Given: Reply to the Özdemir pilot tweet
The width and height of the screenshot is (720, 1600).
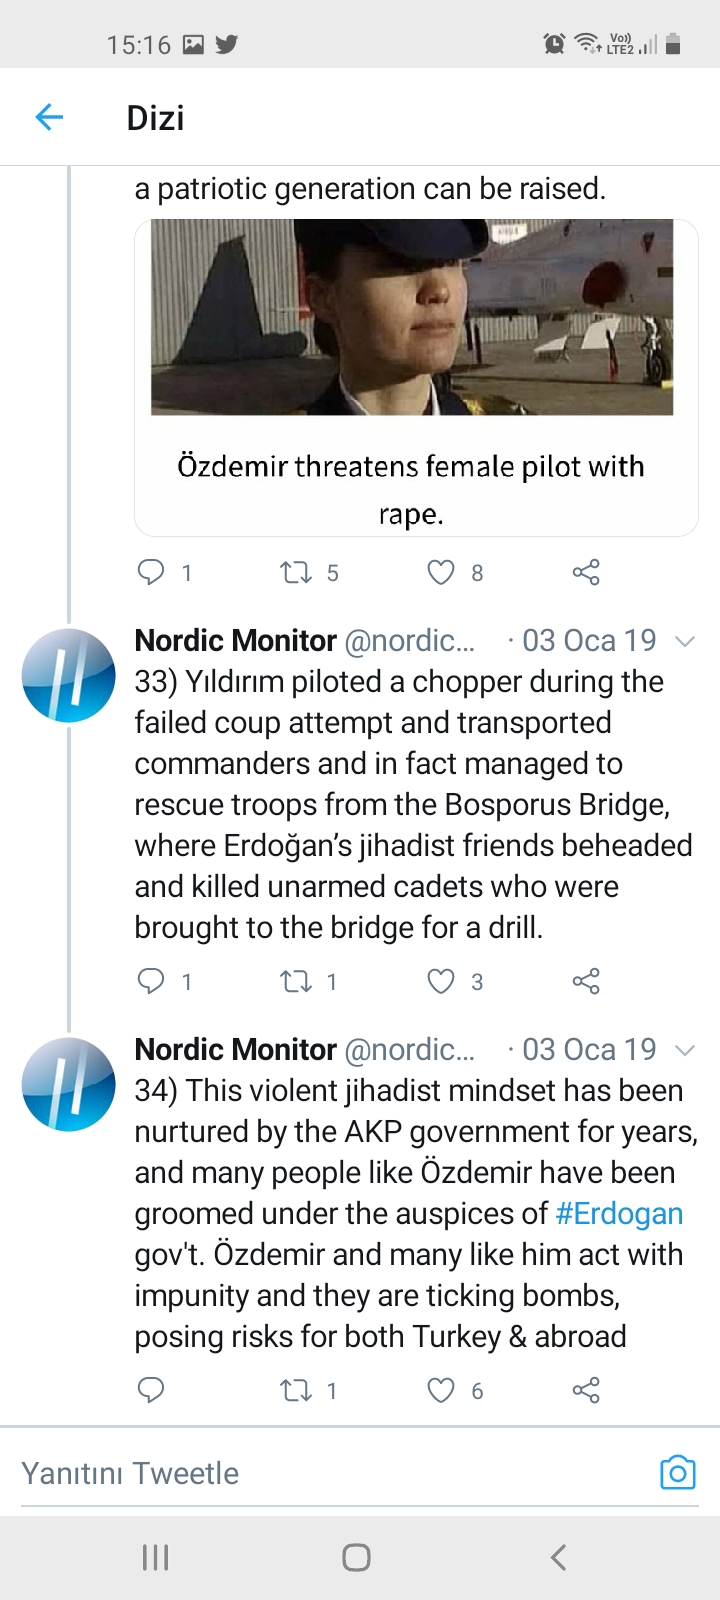Looking at the screenshot, I should click(150, 572).
